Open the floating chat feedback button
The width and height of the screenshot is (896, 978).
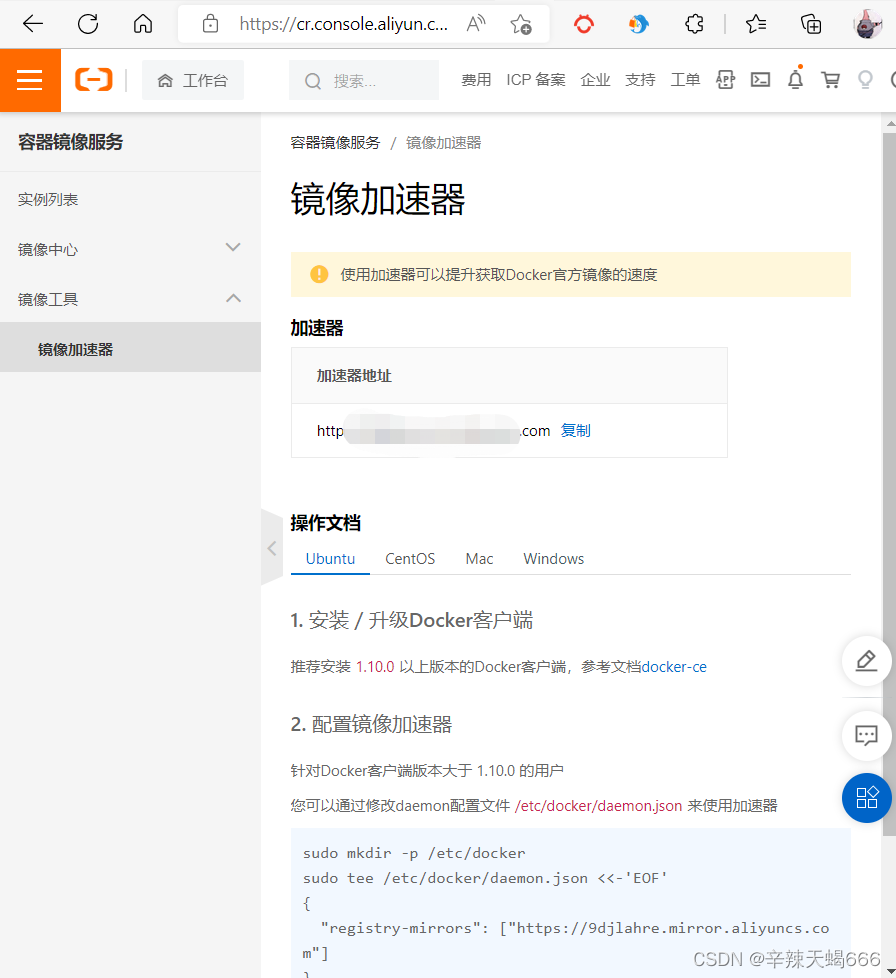[x=866, y=736]
